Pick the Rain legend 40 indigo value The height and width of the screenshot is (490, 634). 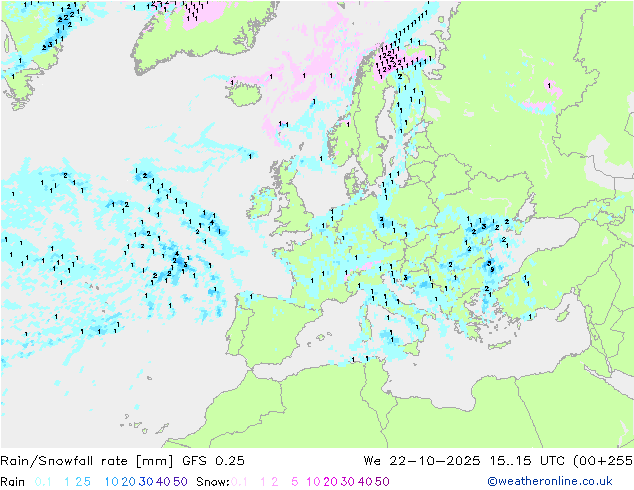click(163, 482)
